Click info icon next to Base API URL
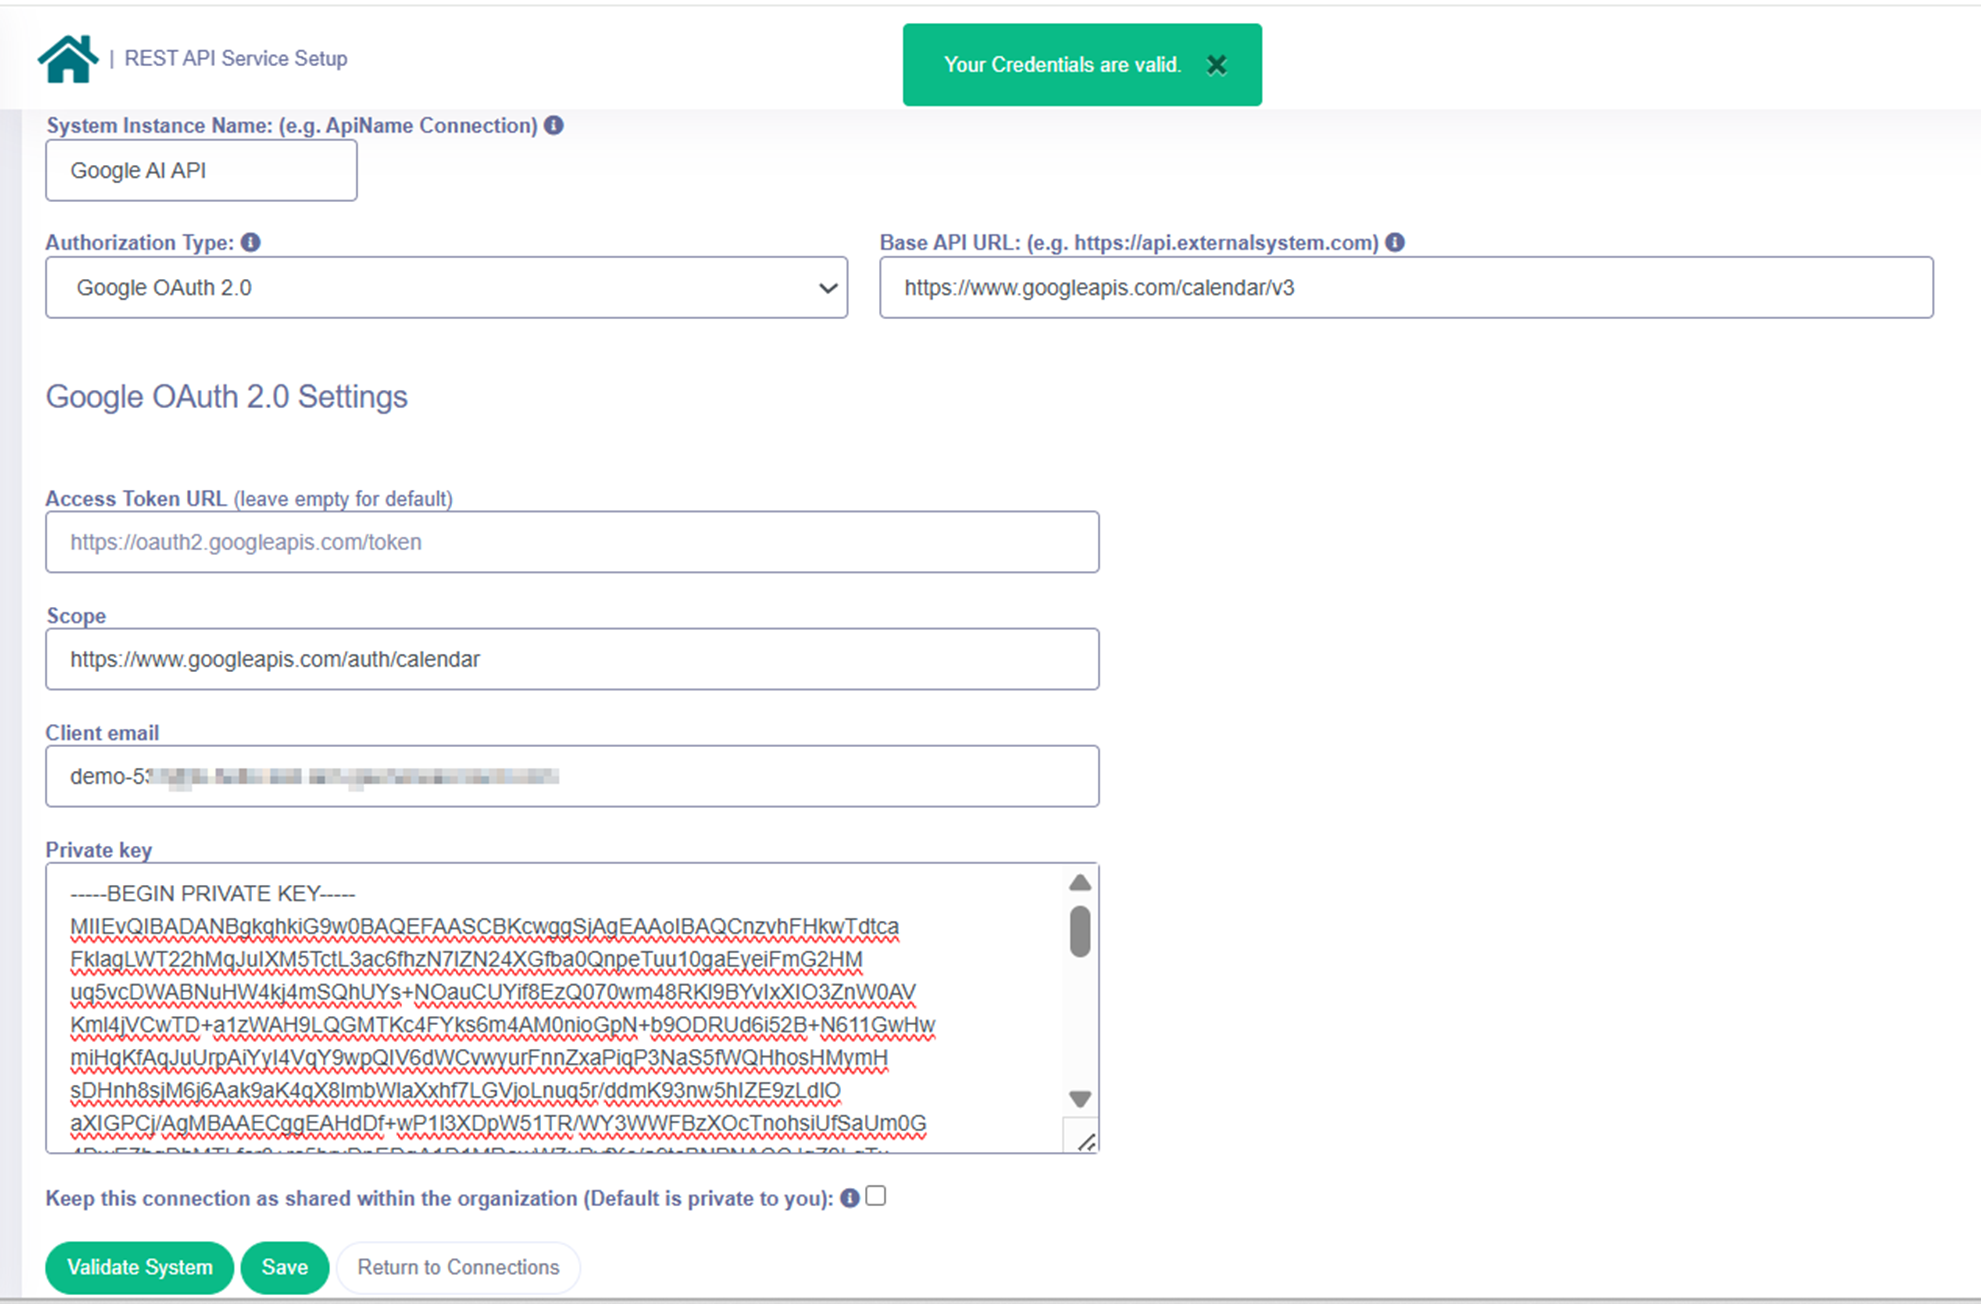Viewport: 1981px width, 1304px height. [x=1395, y=243]
